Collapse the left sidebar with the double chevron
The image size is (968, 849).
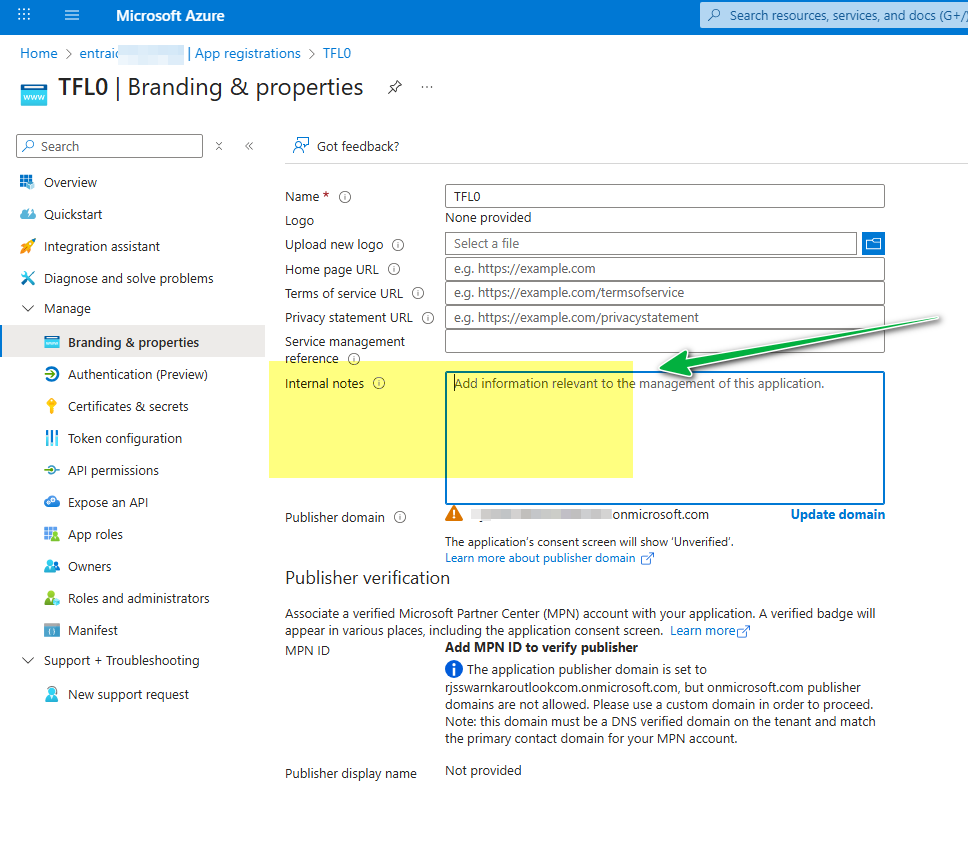click(249, 146)
